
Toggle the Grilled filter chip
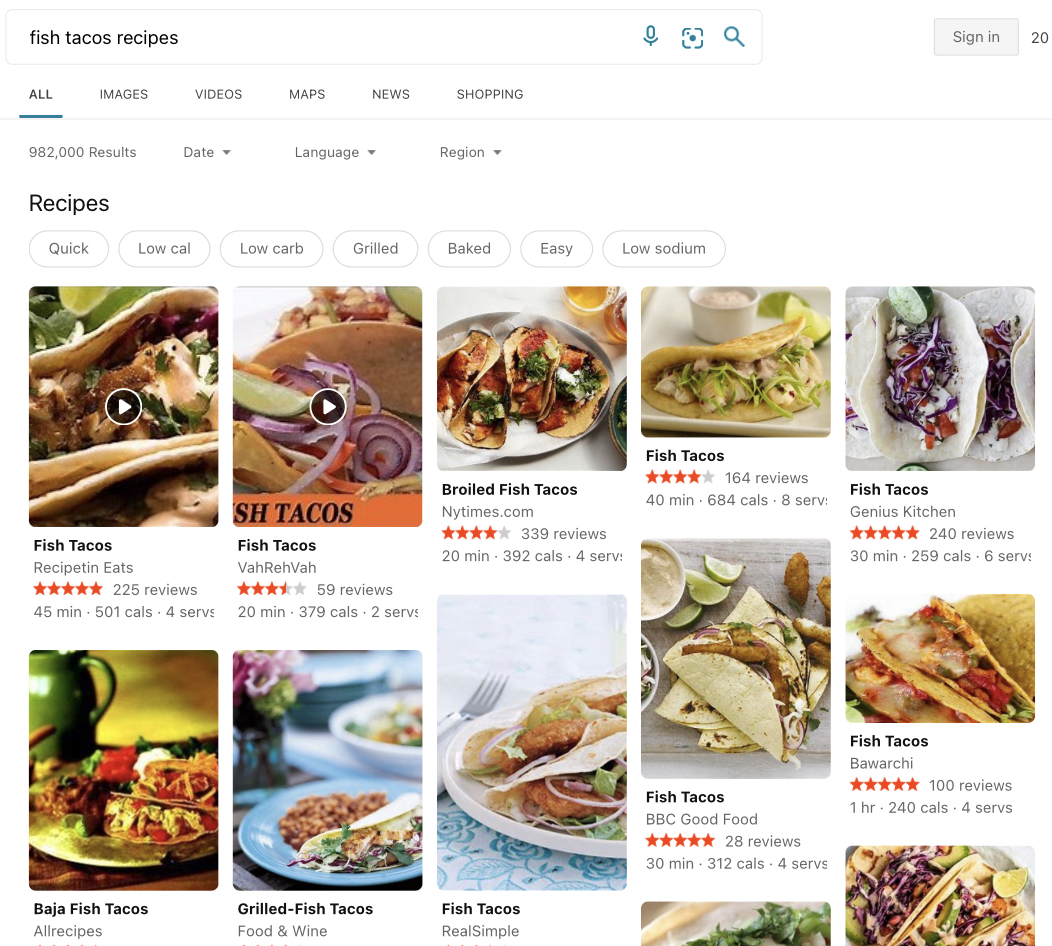[375, 249]
